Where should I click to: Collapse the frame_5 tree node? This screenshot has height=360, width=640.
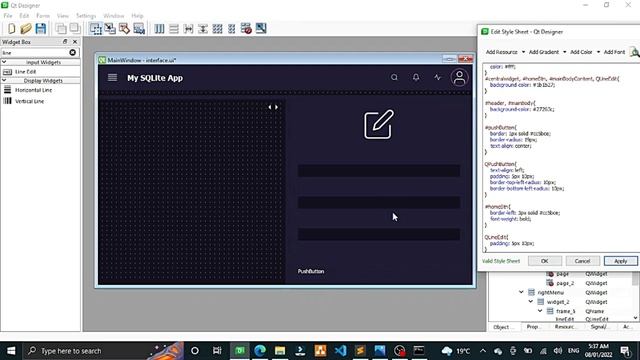tap(540, 311)
